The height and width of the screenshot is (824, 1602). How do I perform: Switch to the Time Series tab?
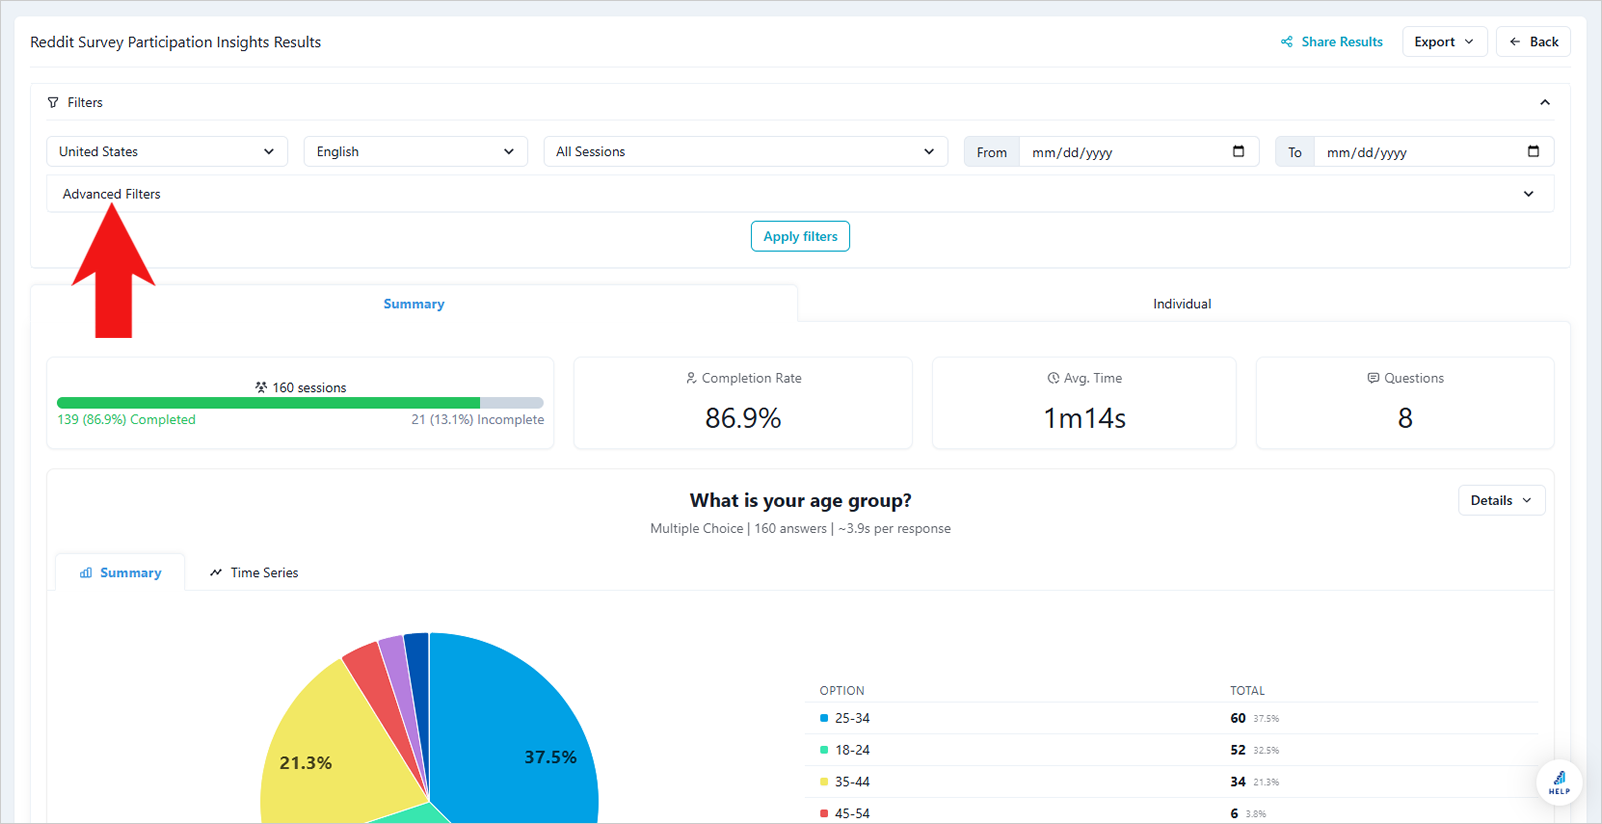pyautogui.click(x=254, y=573)
